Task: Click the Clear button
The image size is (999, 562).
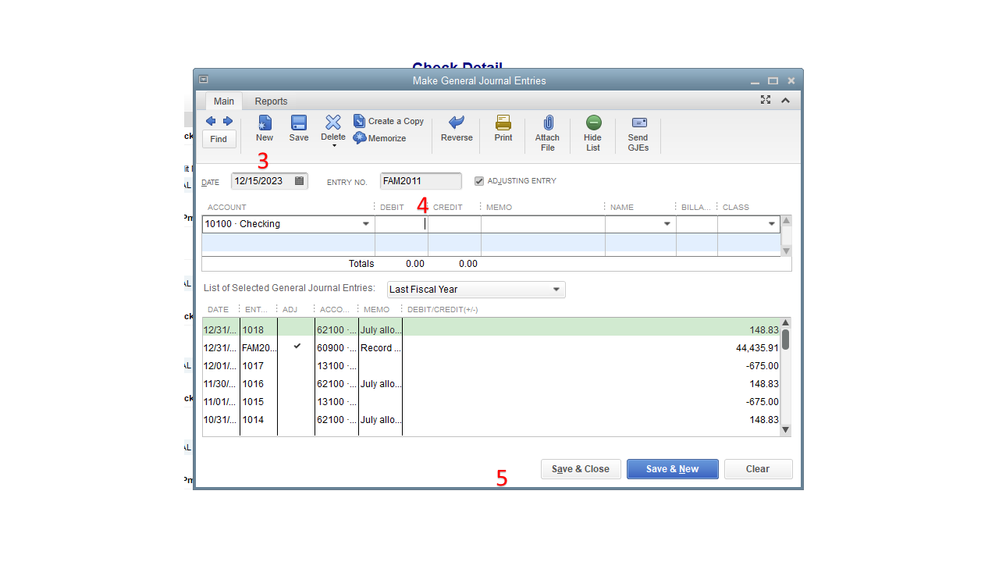Action: (x=758, y=469)
